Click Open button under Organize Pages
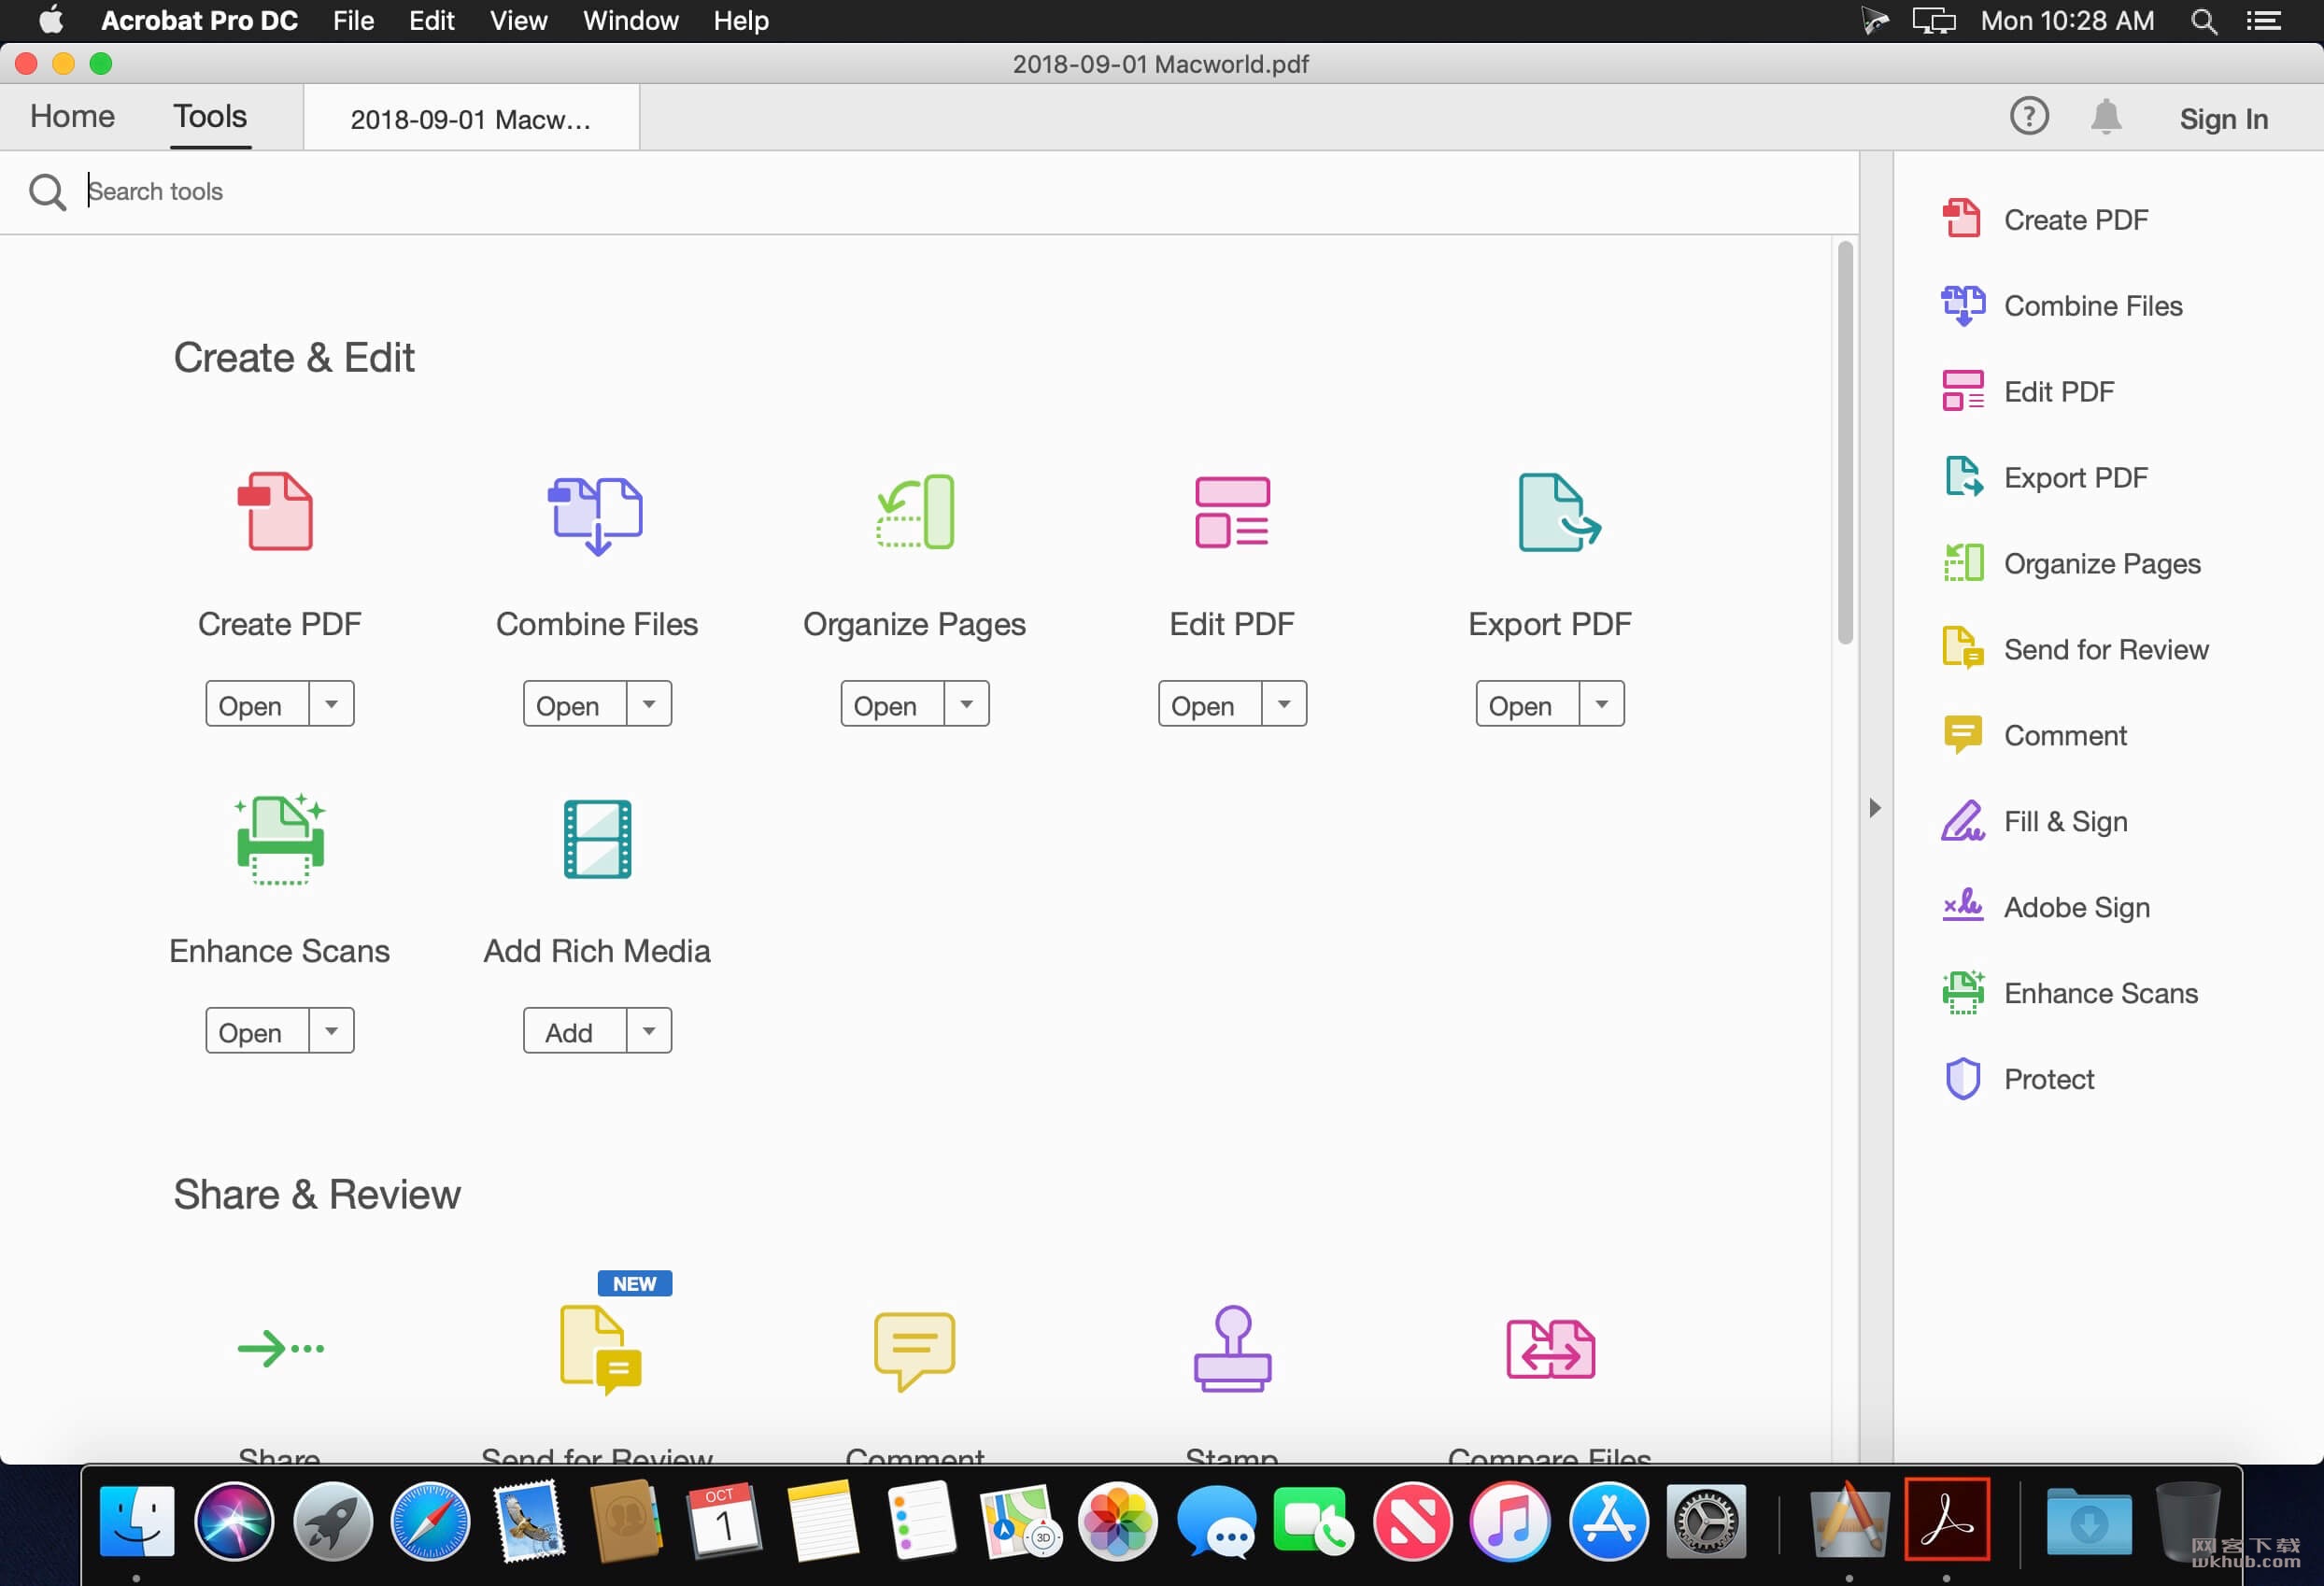Screen dimensions: 2324x1586 point(893,704)
